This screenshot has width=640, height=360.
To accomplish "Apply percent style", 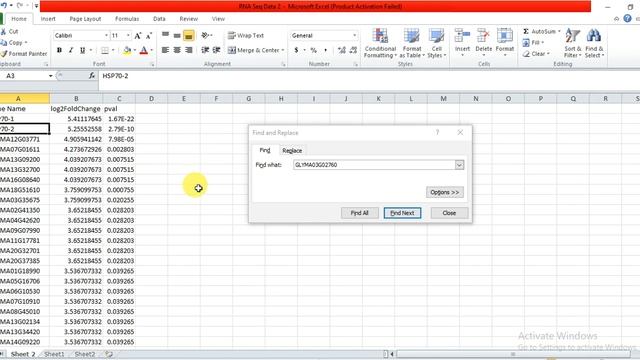I will (313, 50).
